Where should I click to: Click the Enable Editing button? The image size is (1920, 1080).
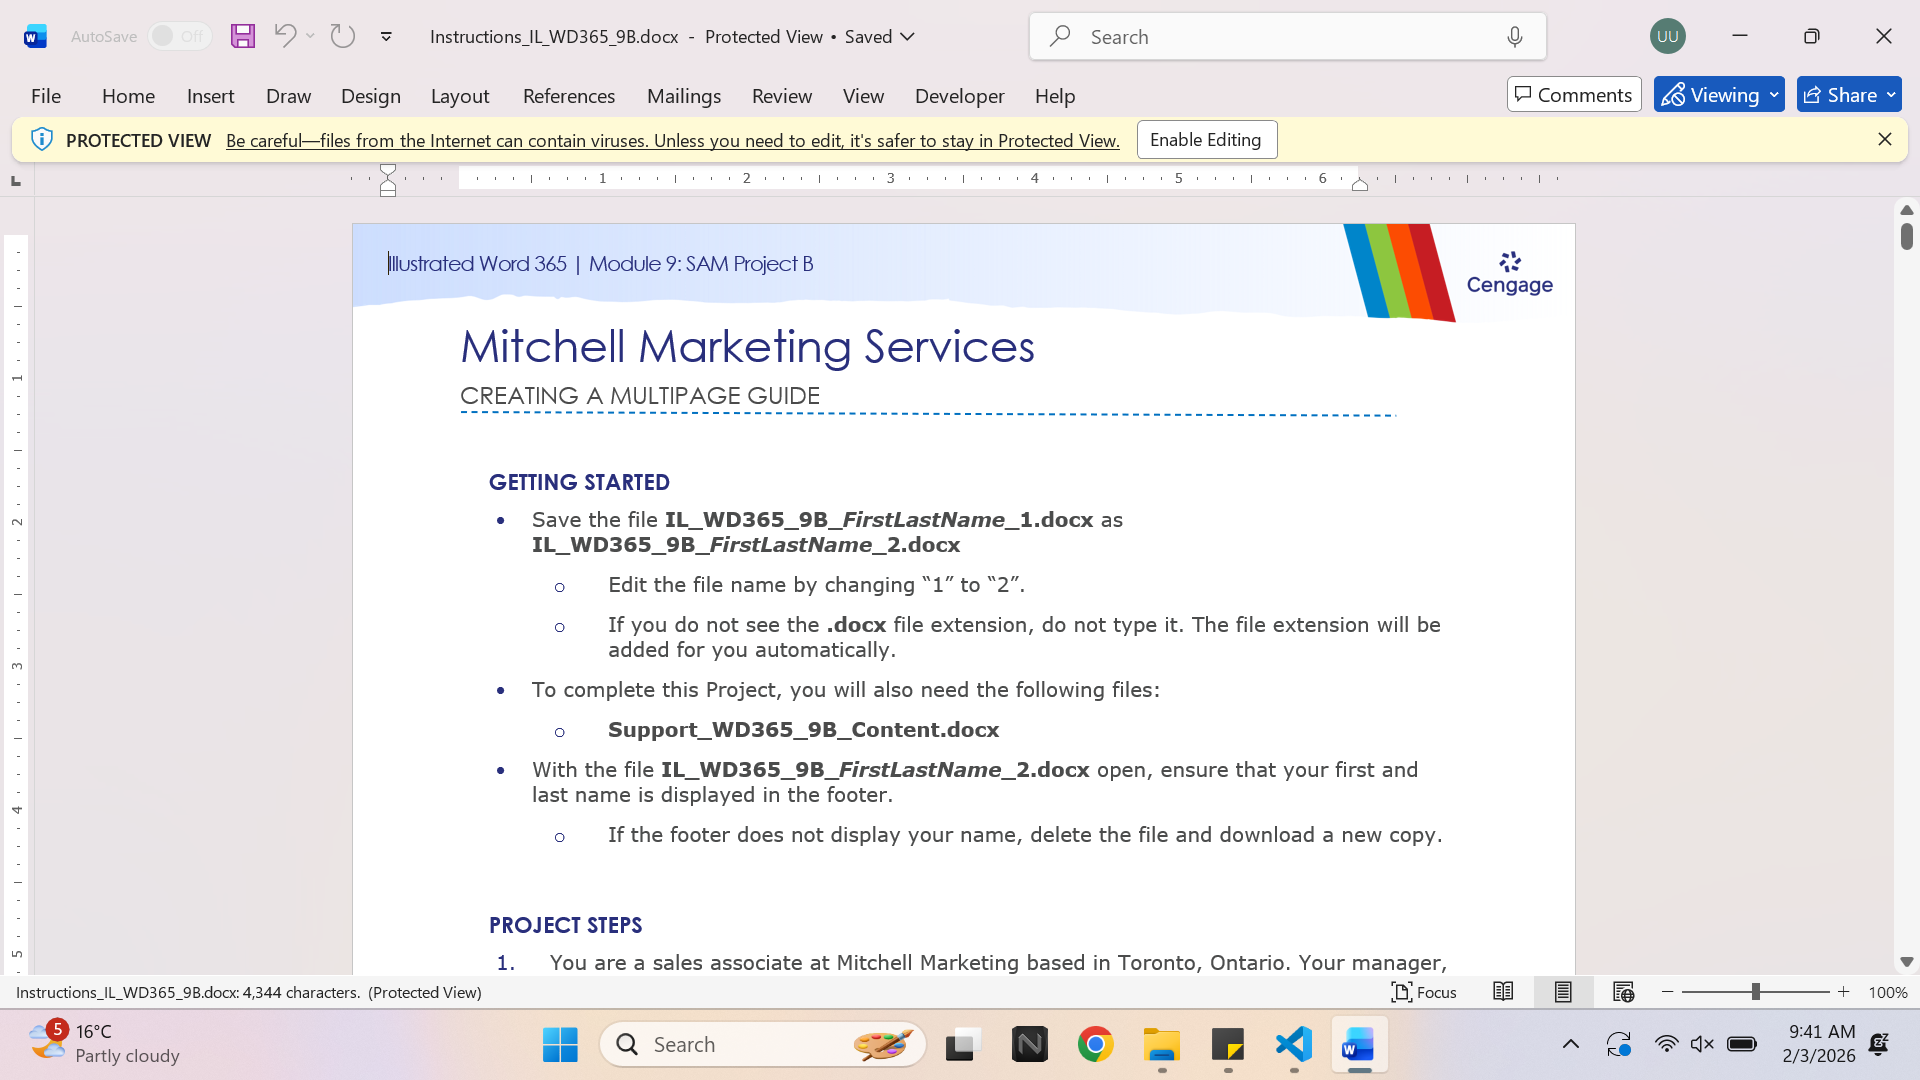point(1206,140)
